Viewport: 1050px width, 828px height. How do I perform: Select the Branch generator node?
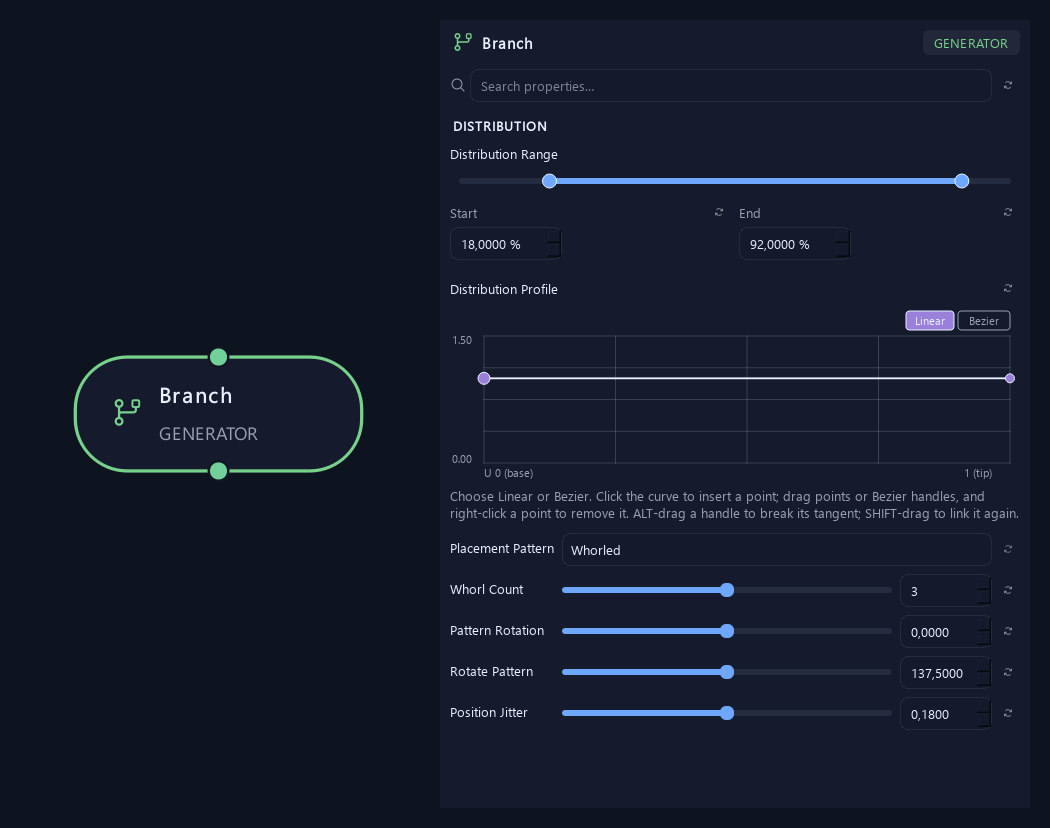pyautogui.click(x=218, y=414)
